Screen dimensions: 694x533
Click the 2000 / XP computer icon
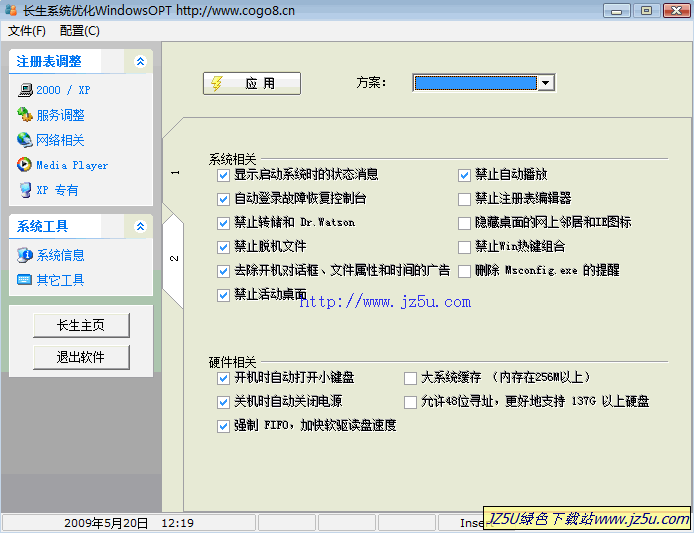click(x=25, y=90)
